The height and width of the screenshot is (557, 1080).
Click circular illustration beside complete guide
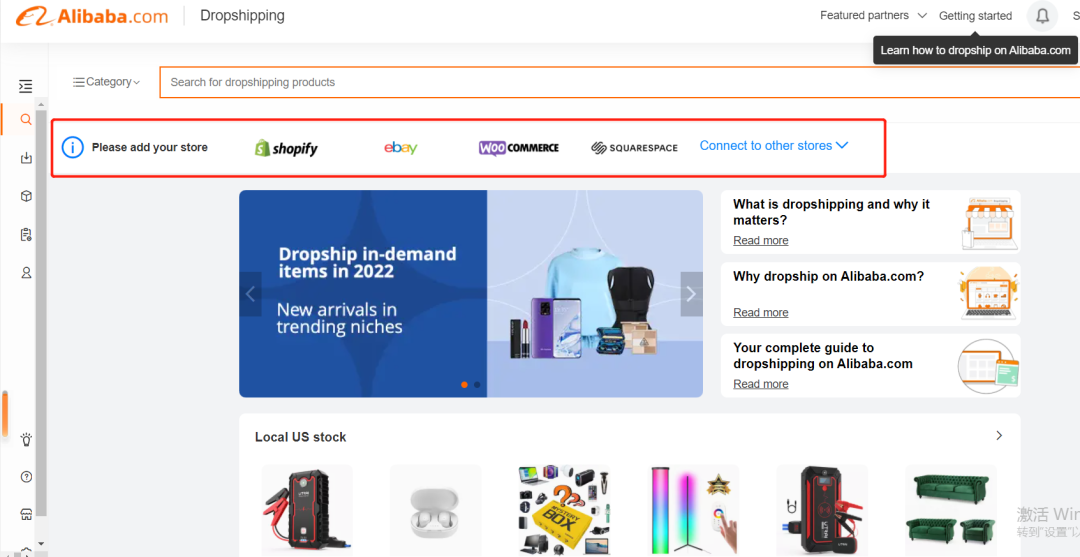[x=988, y=366]
